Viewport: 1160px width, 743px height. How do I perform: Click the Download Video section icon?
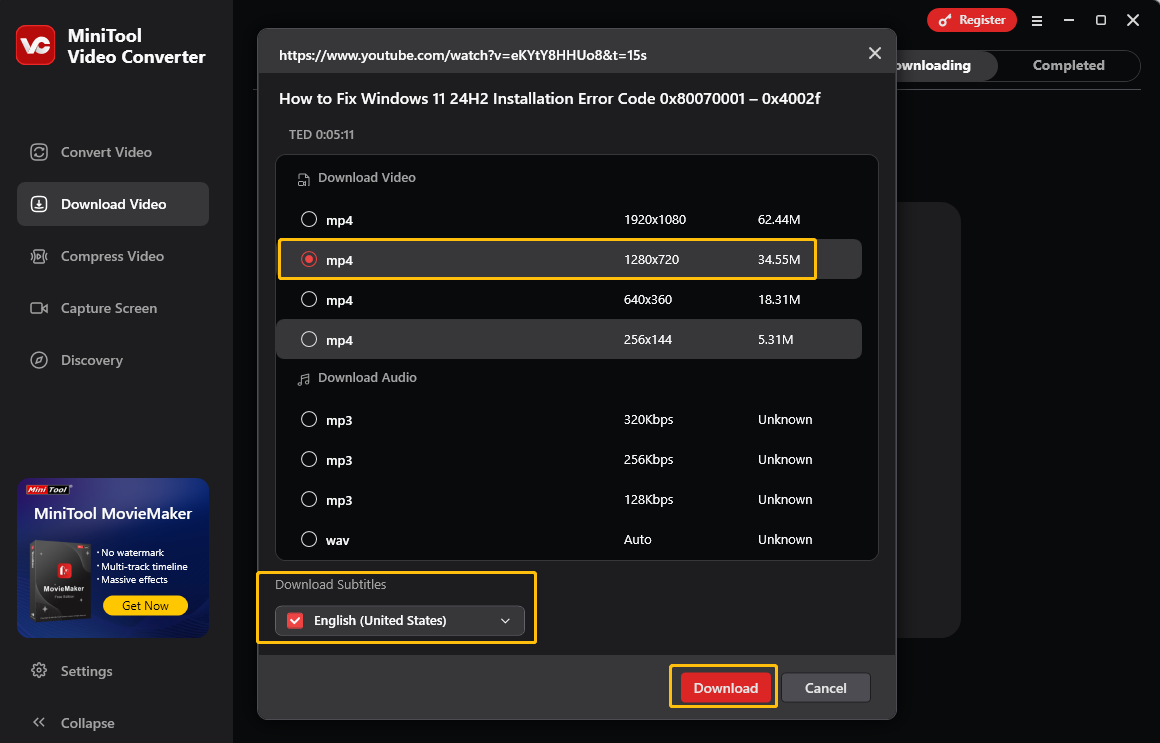303,179
